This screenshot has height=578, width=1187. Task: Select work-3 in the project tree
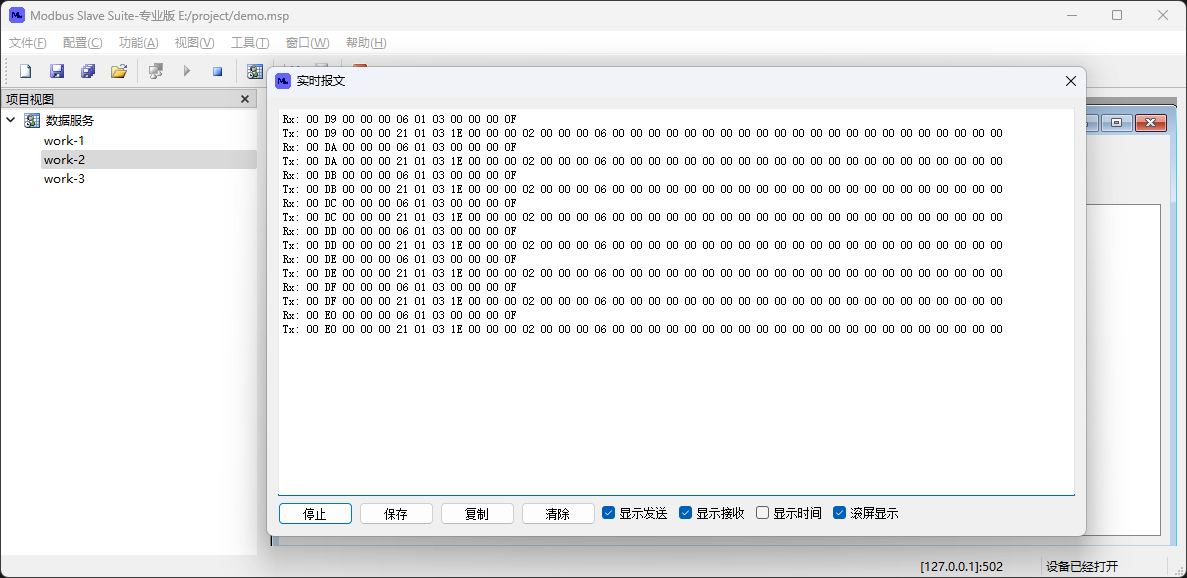(x=64, y=179)
